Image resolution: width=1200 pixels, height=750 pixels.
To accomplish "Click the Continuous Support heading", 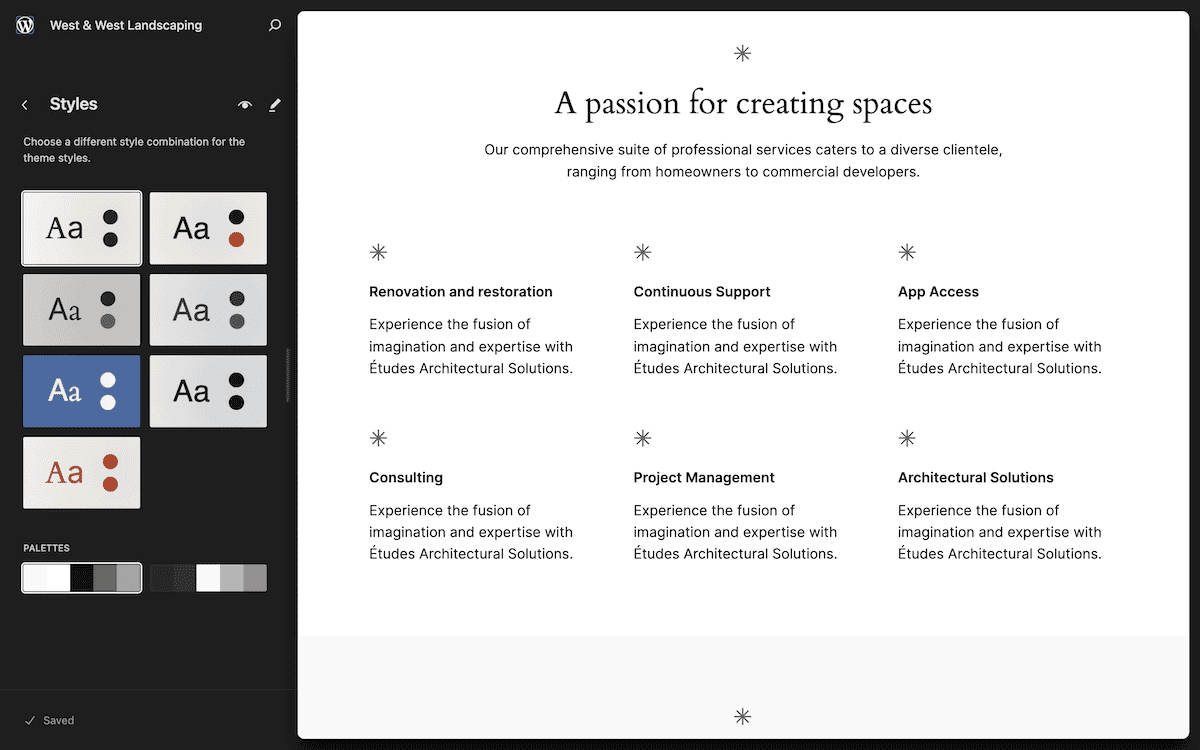I will 702,291.
